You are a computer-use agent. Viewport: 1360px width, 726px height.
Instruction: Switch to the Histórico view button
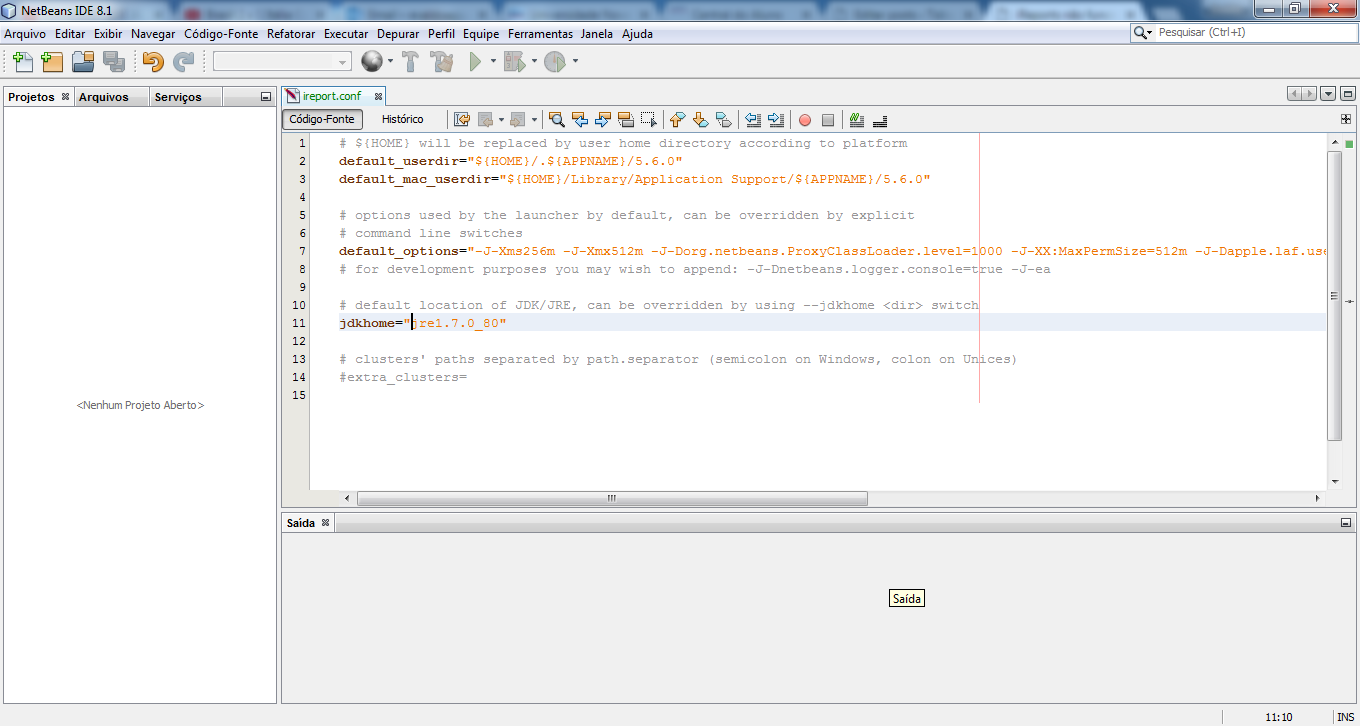tap(402, 119)
